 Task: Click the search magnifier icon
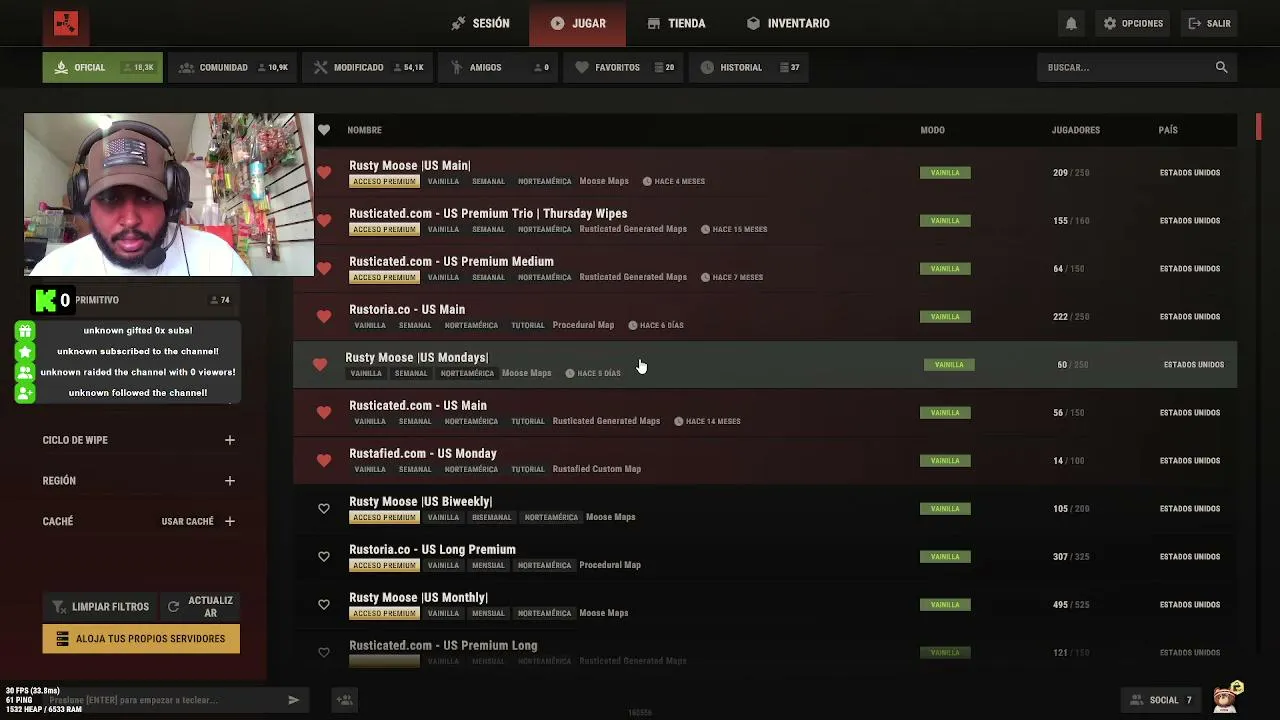click(x=1221, y=67)
